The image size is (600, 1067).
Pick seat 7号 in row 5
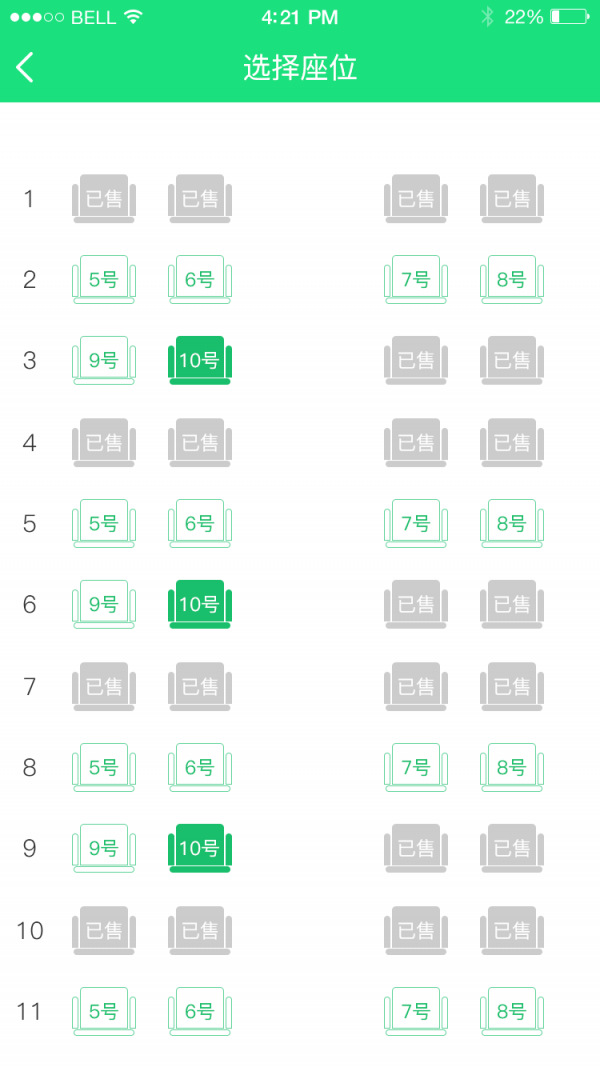[416, 523]
